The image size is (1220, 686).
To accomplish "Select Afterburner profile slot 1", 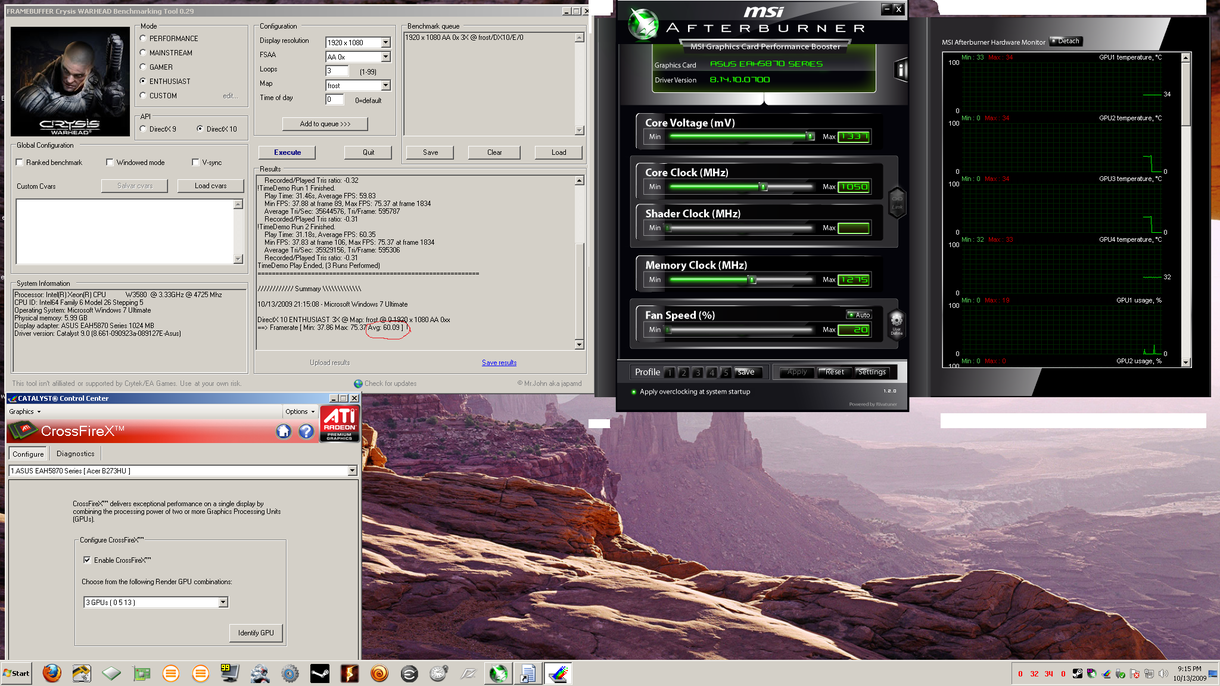I will click(x=669, y=372).
